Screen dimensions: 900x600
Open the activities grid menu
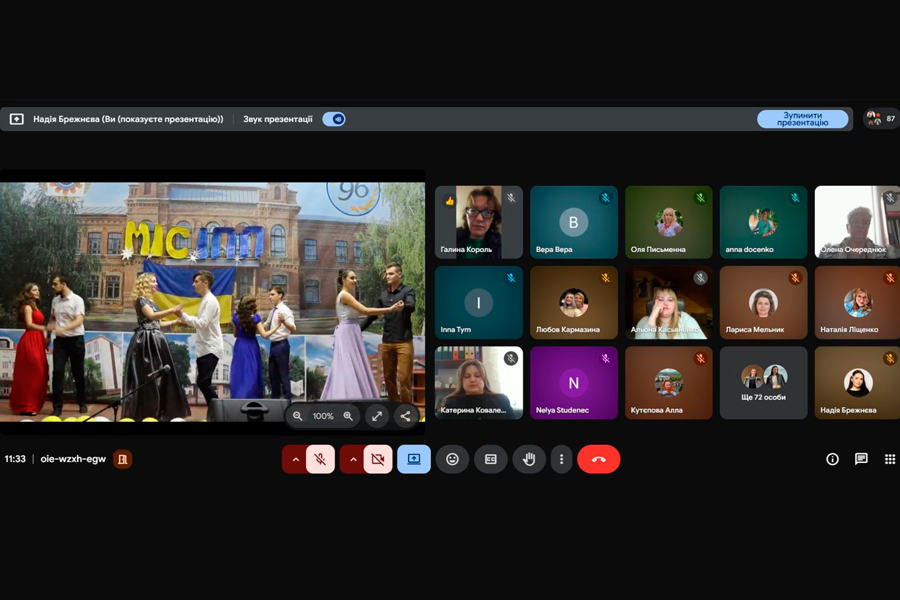click(890, 459)
